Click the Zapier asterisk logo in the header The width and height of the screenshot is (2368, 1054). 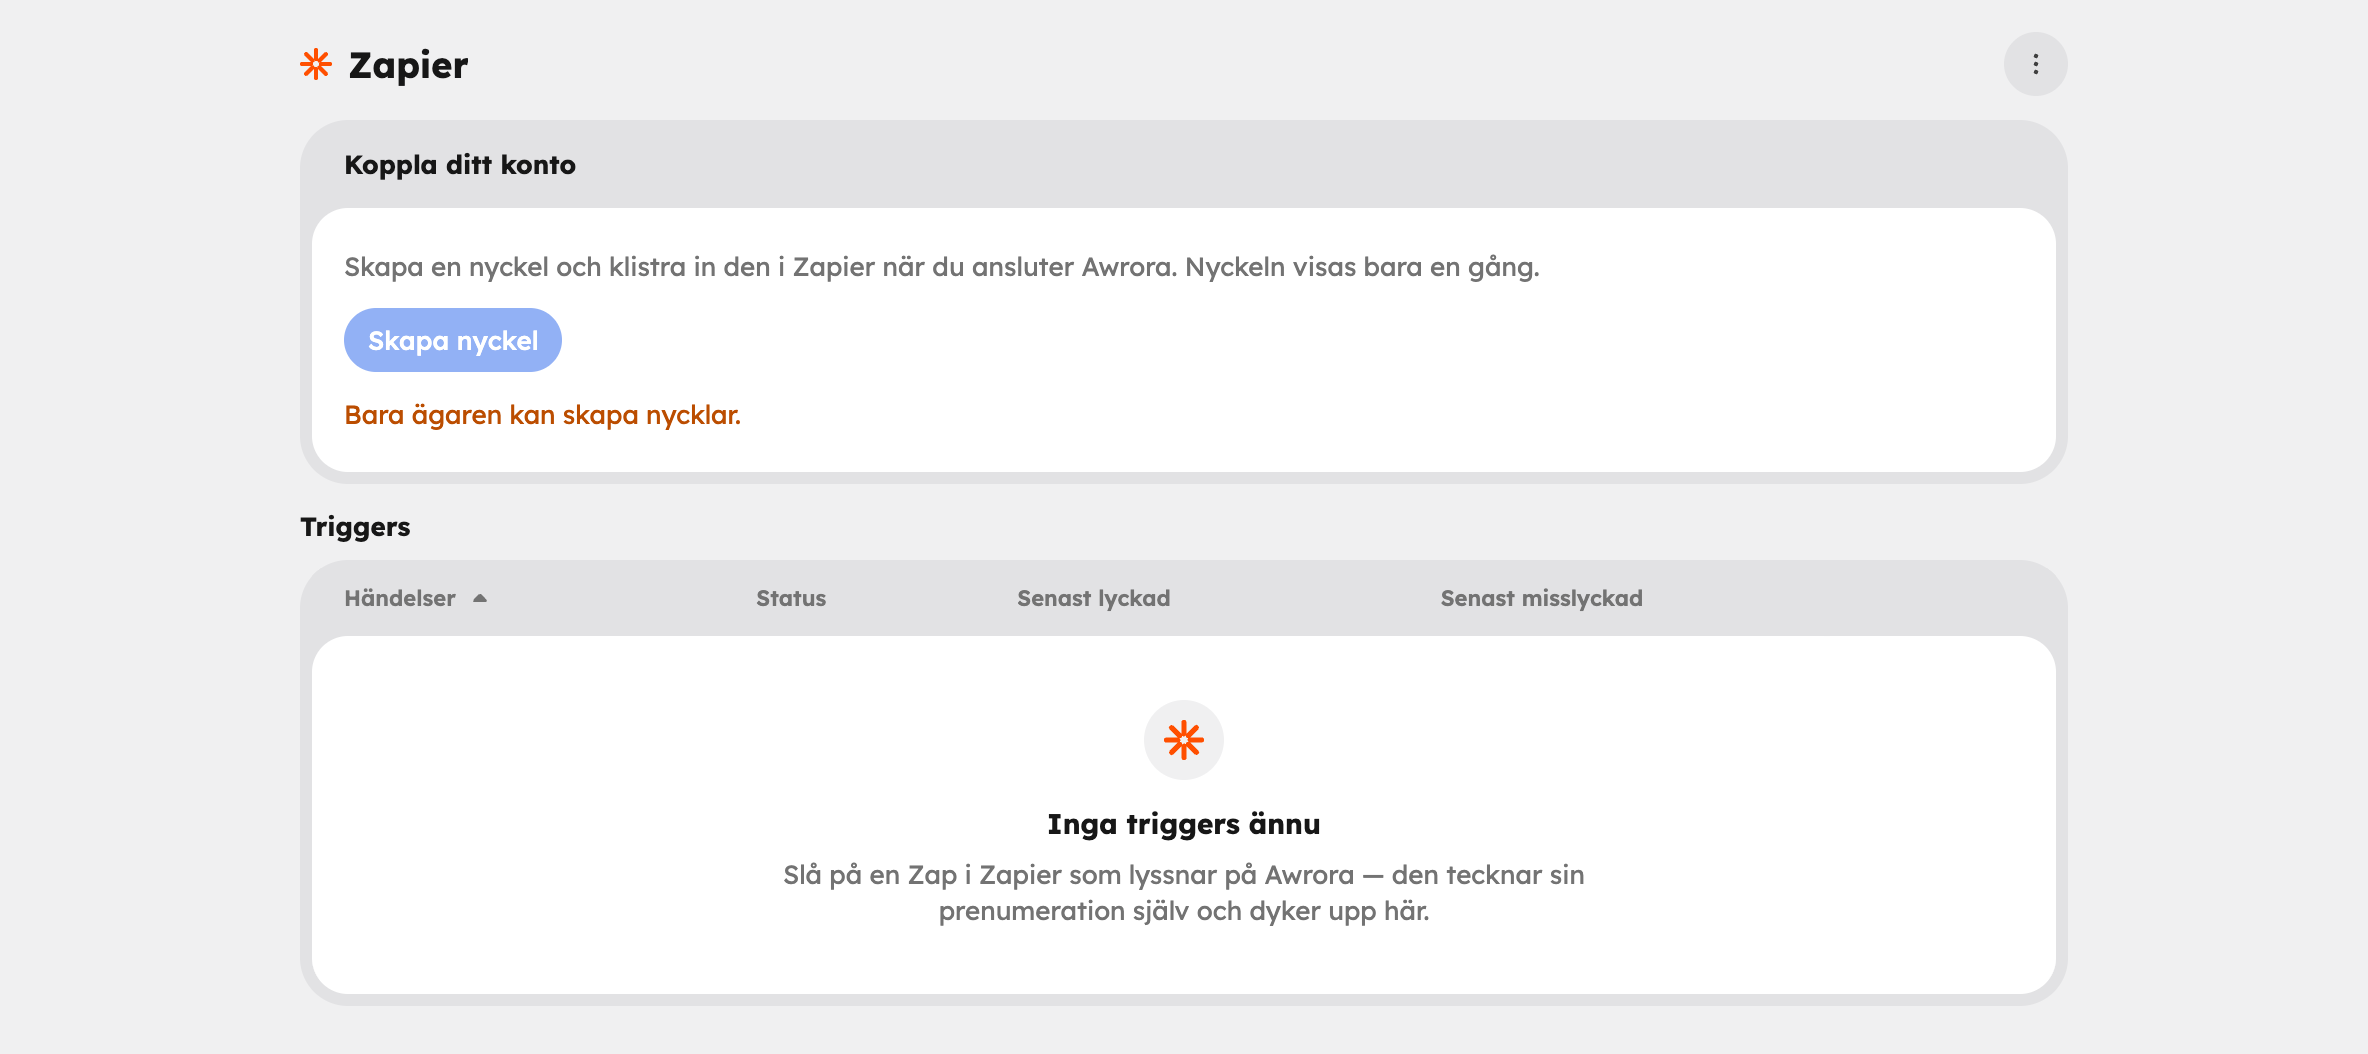(316, 64)
